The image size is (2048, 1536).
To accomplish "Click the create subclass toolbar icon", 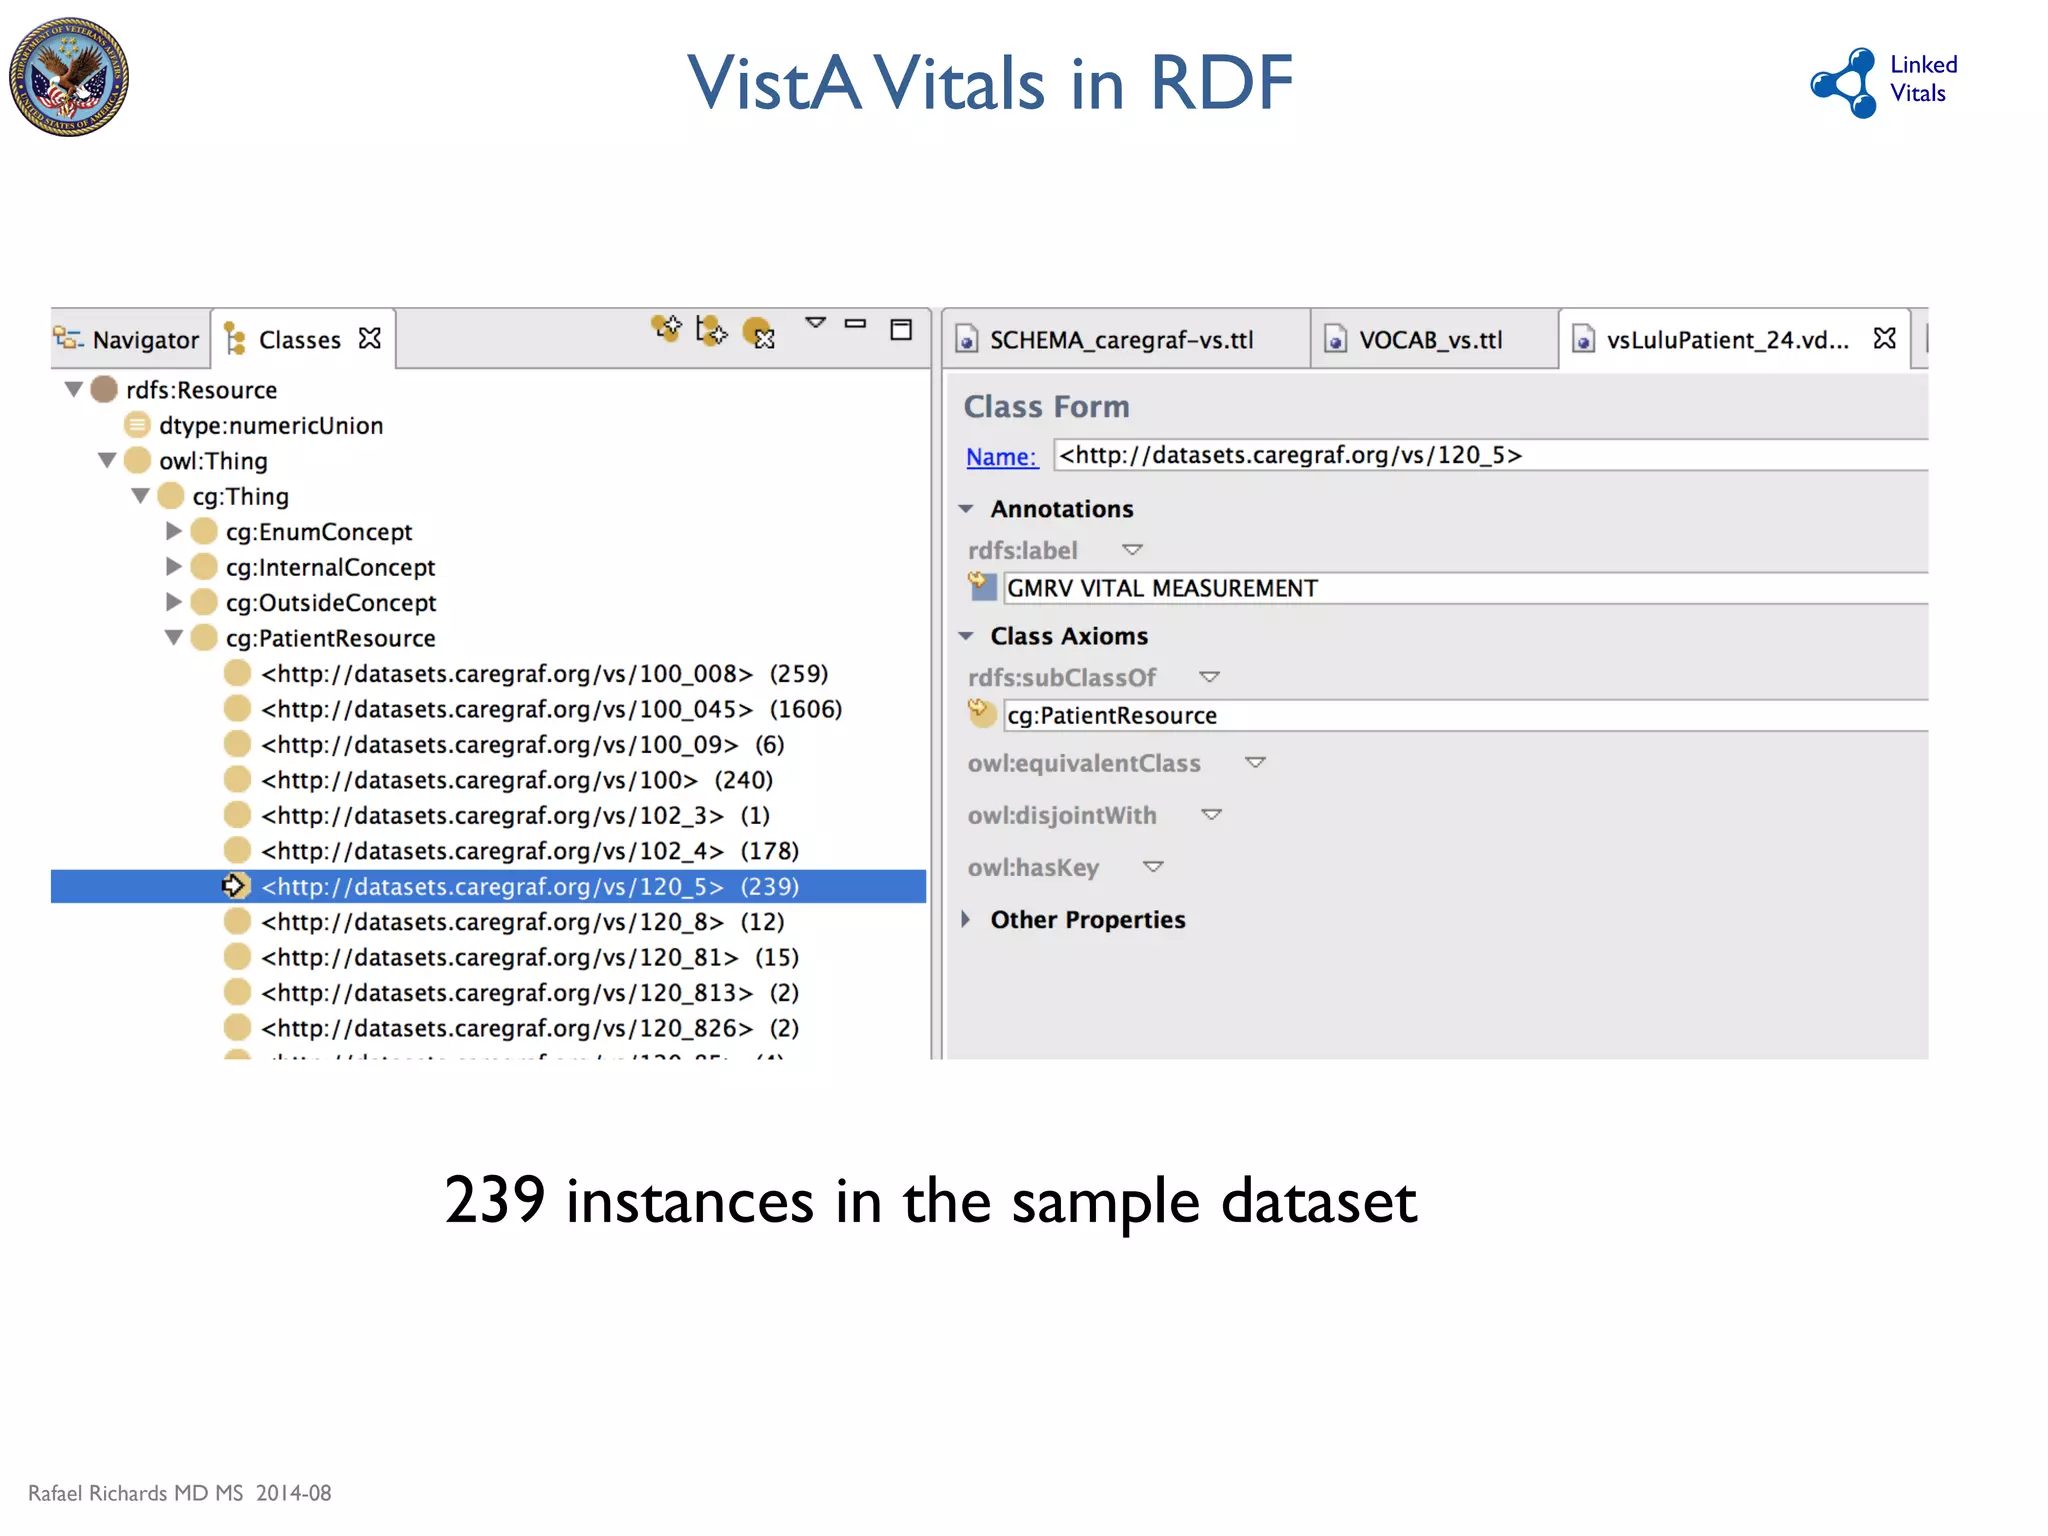I will click(667, 329).
